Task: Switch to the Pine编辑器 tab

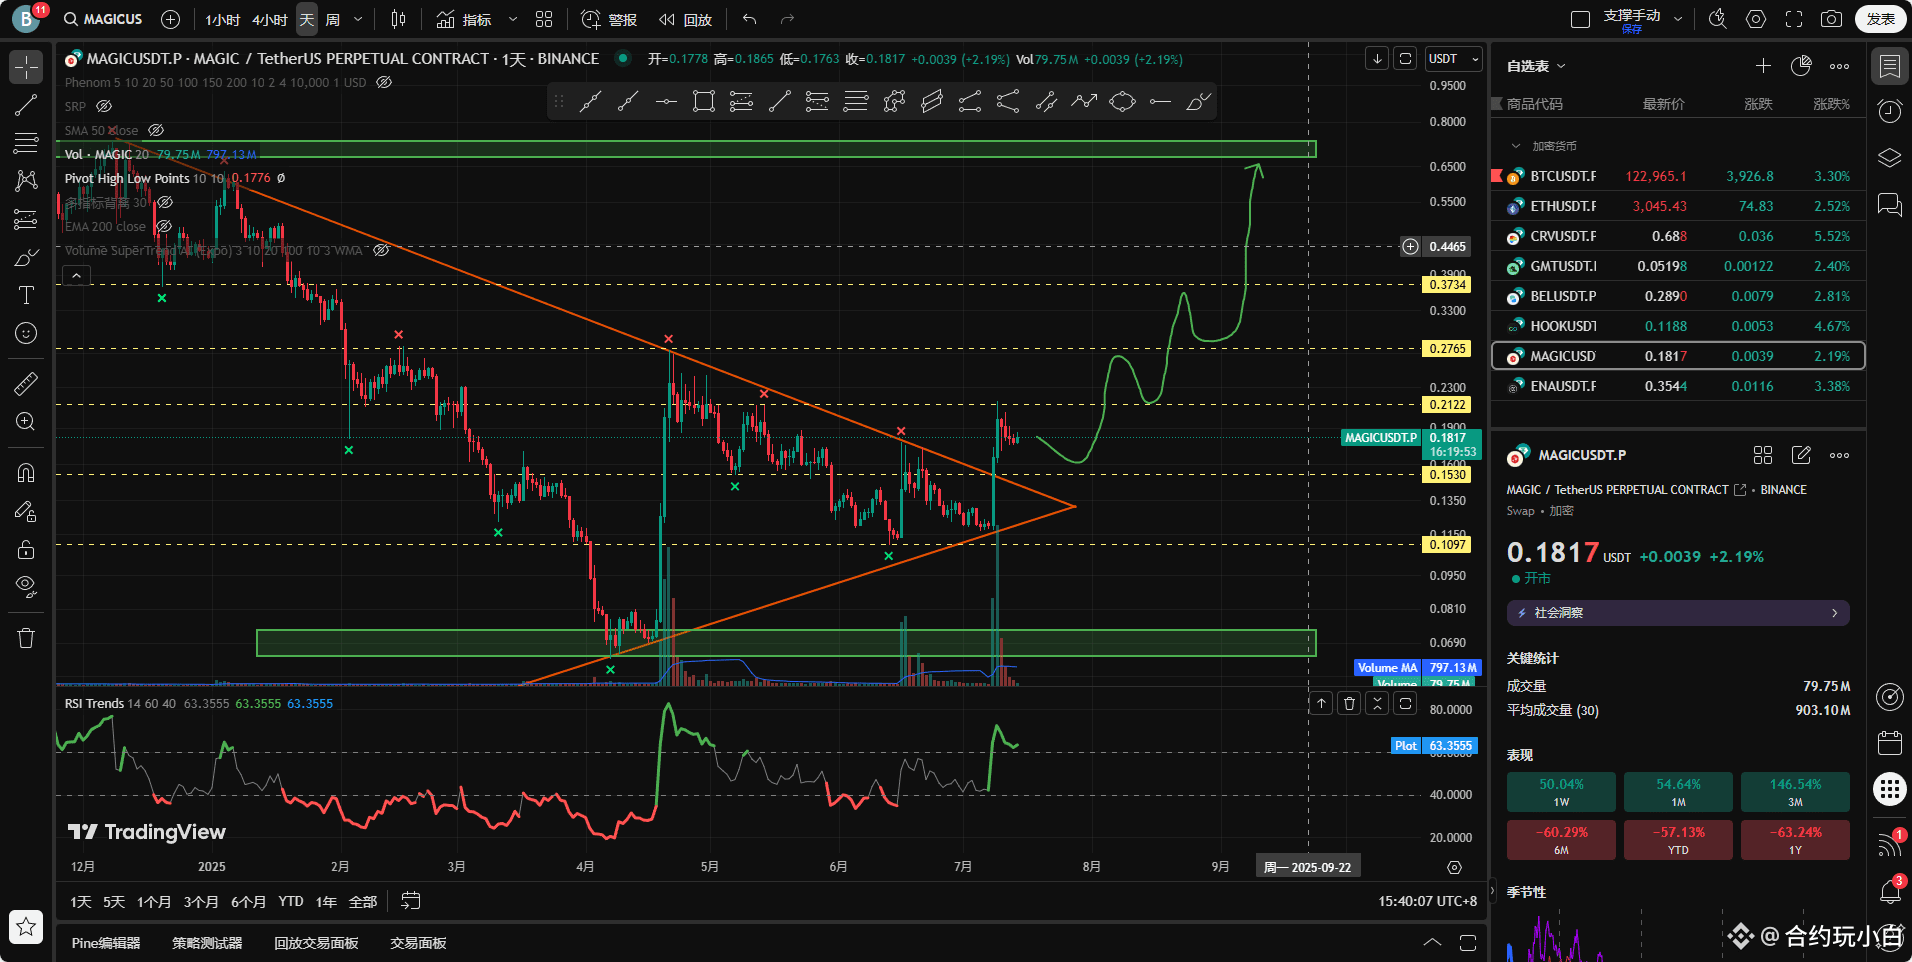Action: [106, 943]
